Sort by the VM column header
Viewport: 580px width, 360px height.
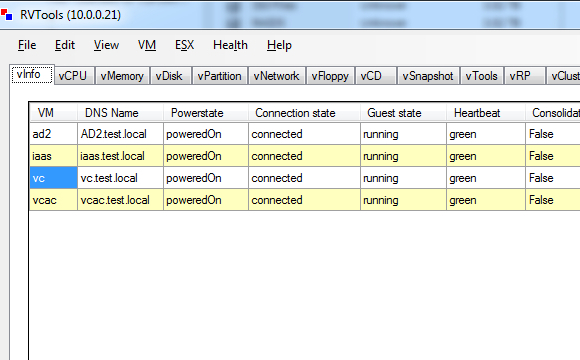click(53, 112)
